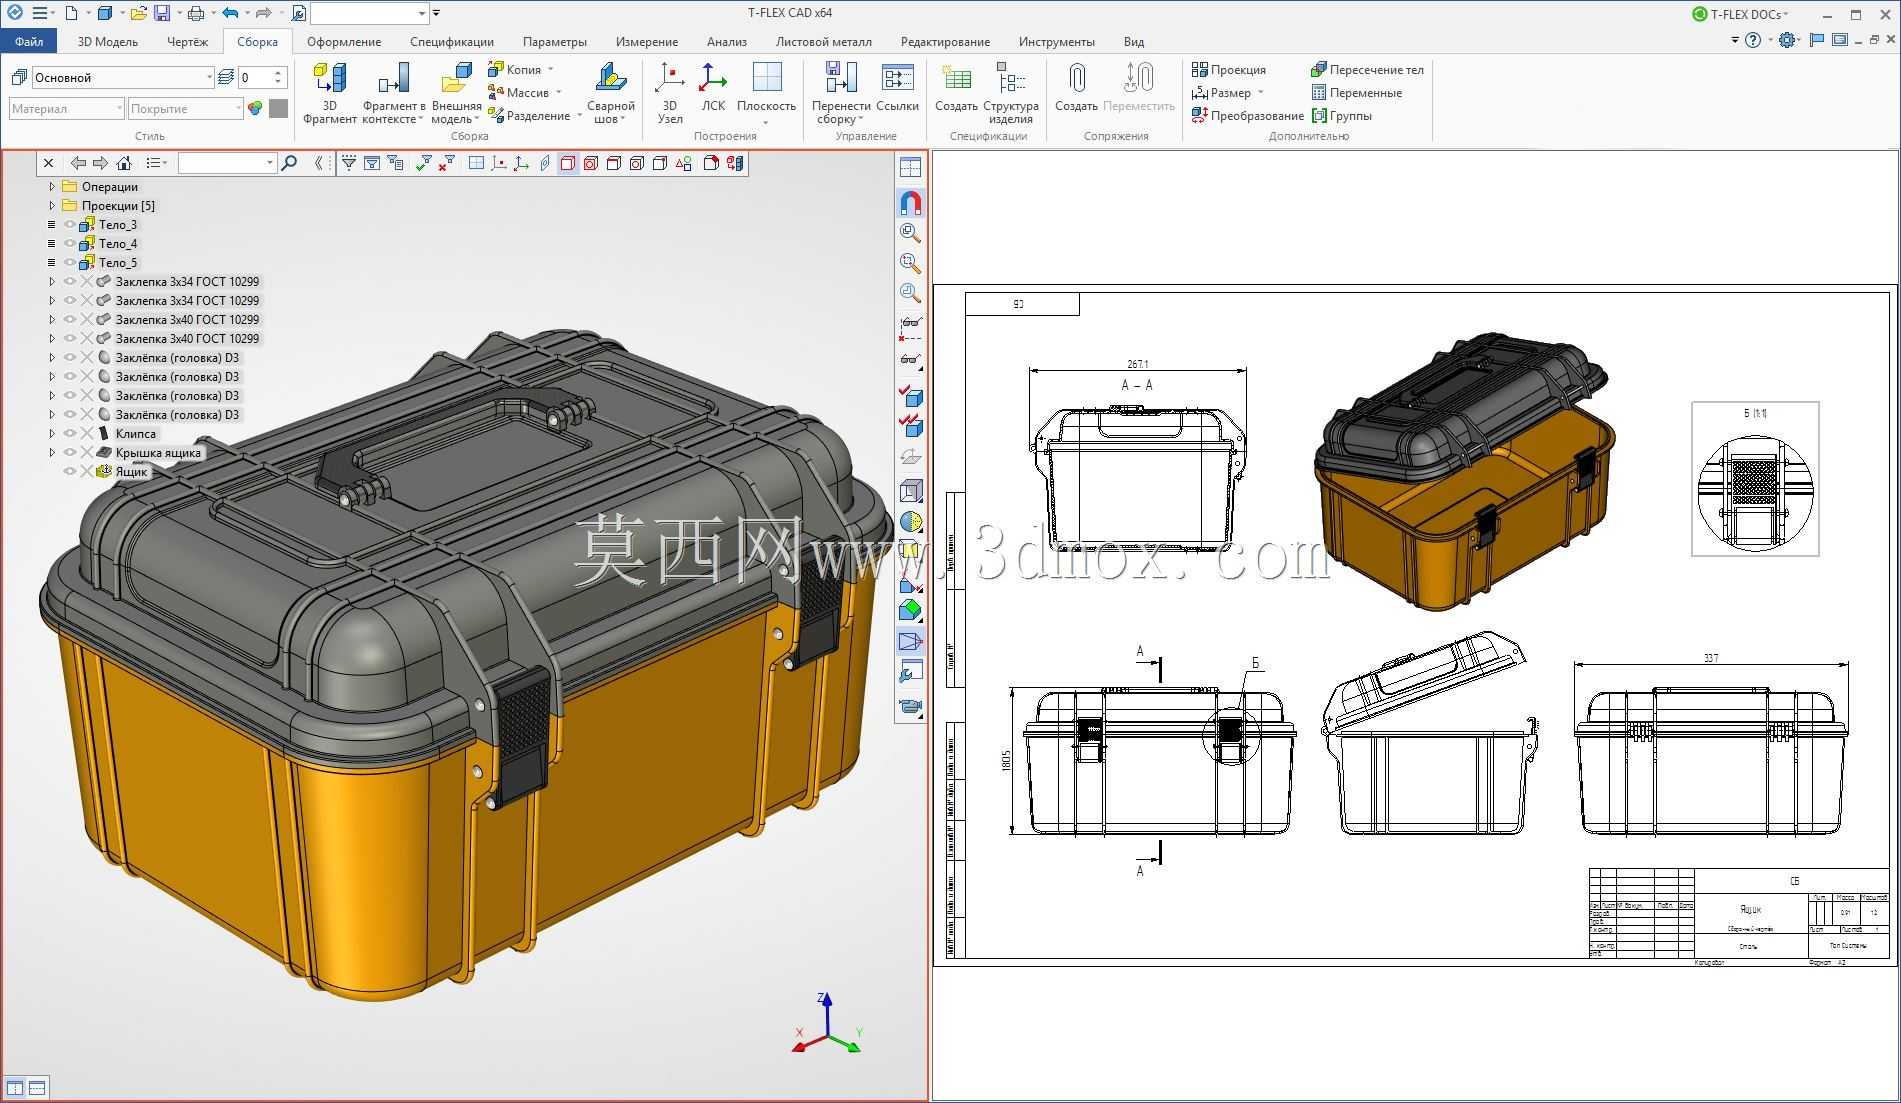Toggle visibility of the Клипса item
1901x1103 pixels.
(x=70, y=434)
